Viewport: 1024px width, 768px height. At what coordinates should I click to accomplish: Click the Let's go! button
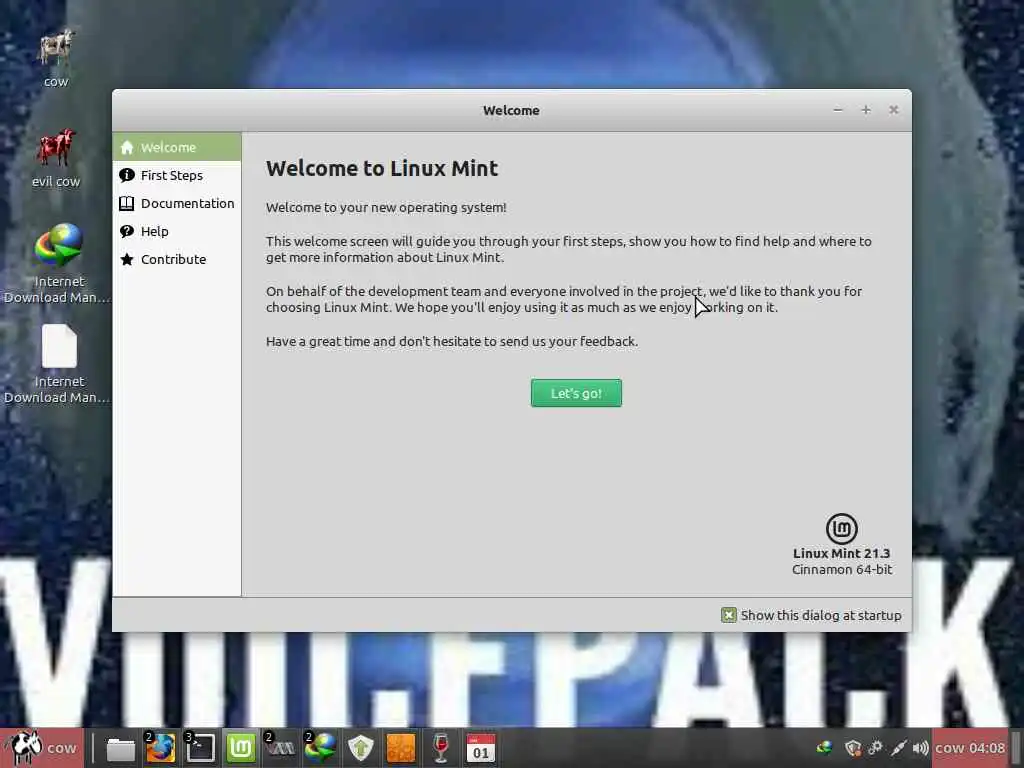(x=576, y=393)
